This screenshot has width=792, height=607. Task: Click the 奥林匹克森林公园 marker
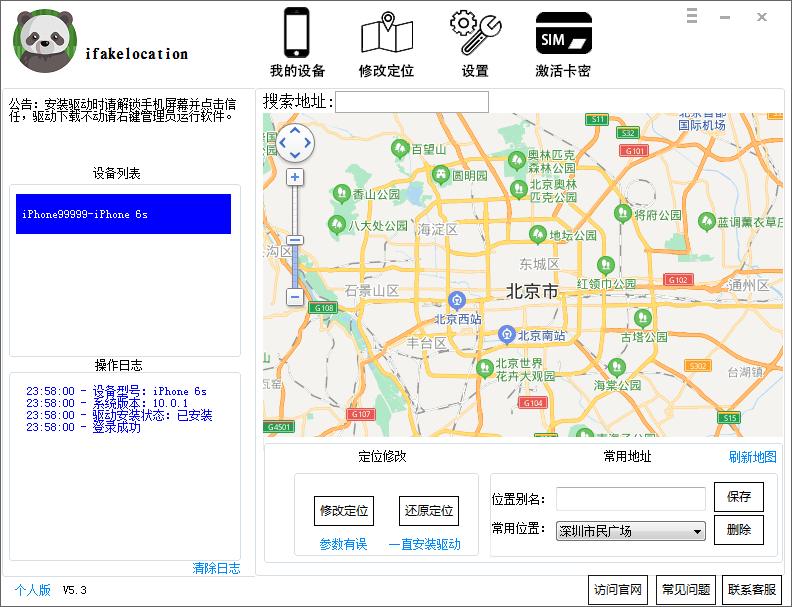click(517, 161)
